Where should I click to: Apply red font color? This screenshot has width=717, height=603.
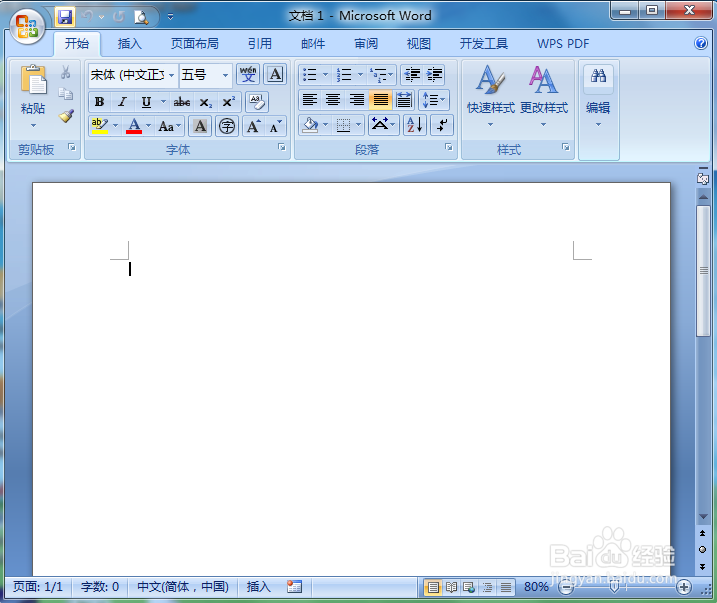pos(134,126)
